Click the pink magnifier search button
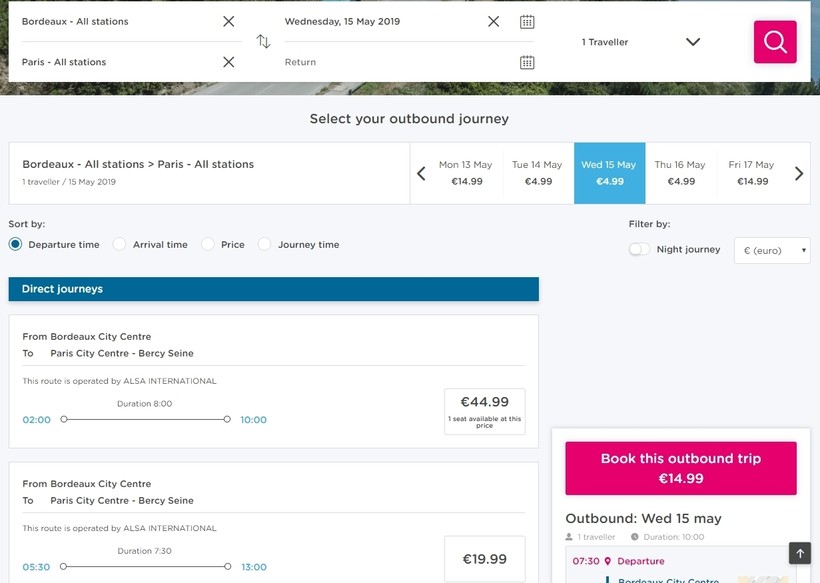The height and width of the screenshot is (583, 820). (775, 42)
